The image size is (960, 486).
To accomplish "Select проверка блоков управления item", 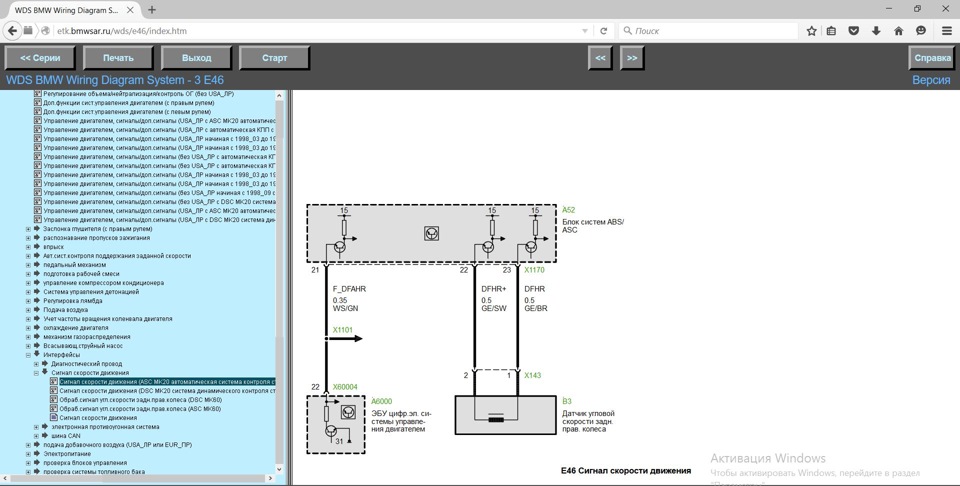I will click(x=85, y=463).
